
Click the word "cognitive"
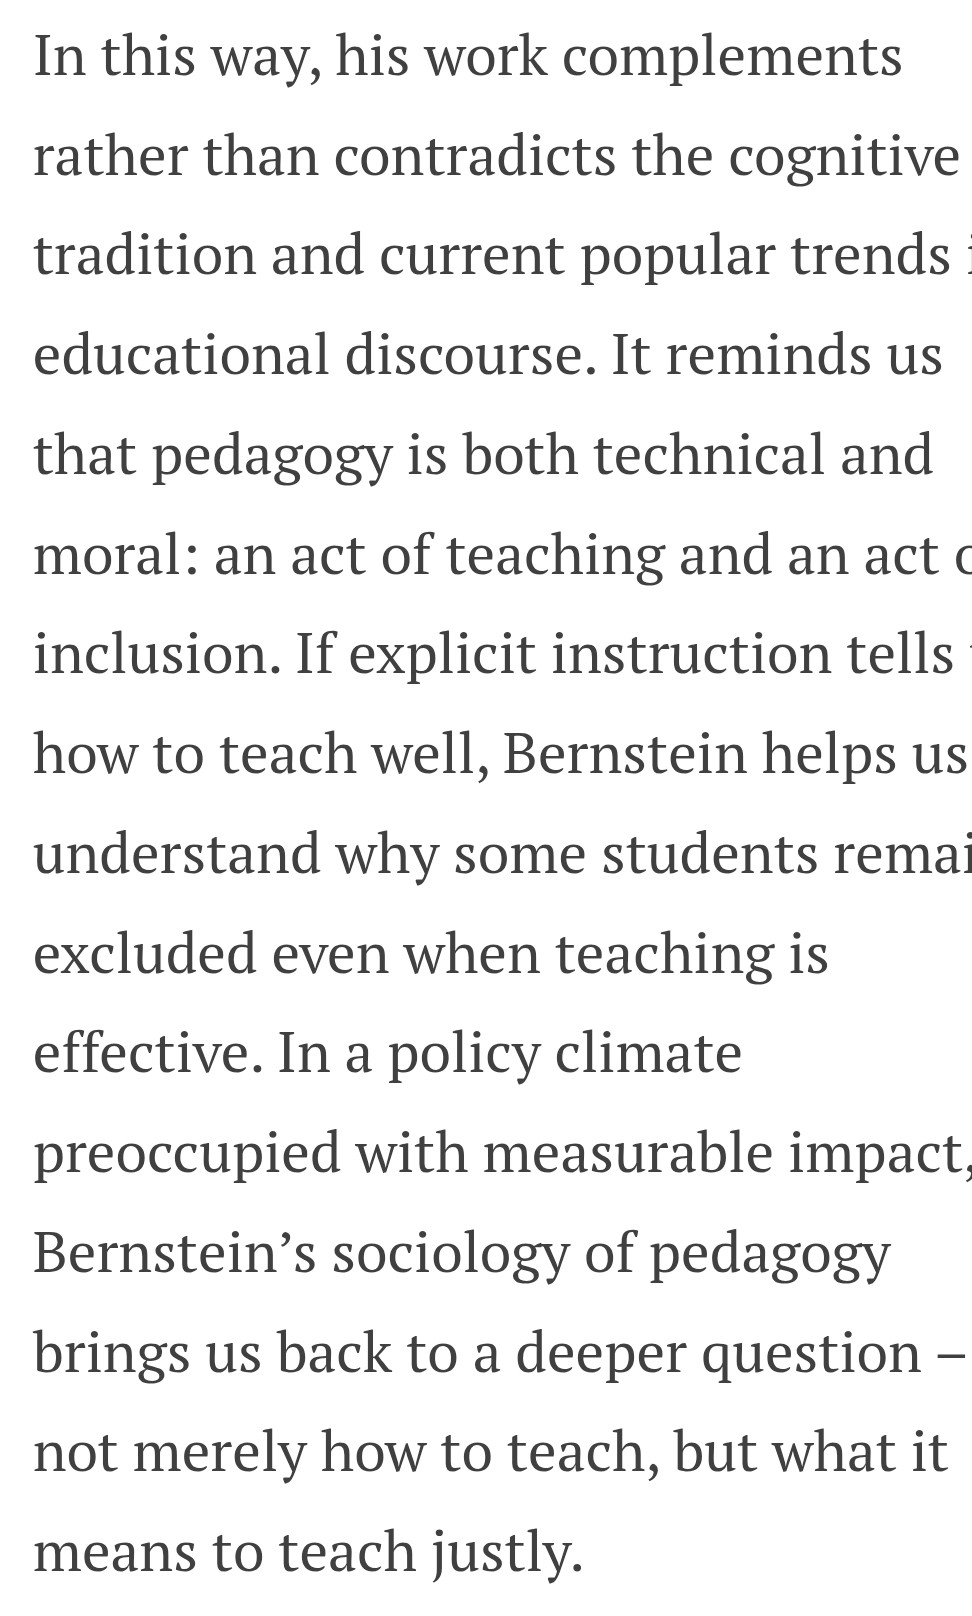(843, 156)
